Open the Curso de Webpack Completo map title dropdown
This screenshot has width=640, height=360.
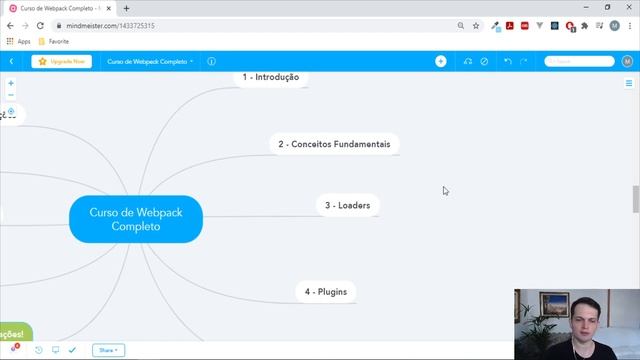pos(150,62)
